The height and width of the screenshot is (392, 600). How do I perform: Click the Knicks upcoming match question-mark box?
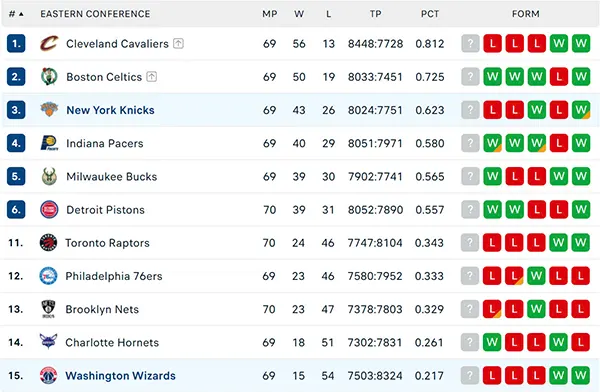click(470, 110)
